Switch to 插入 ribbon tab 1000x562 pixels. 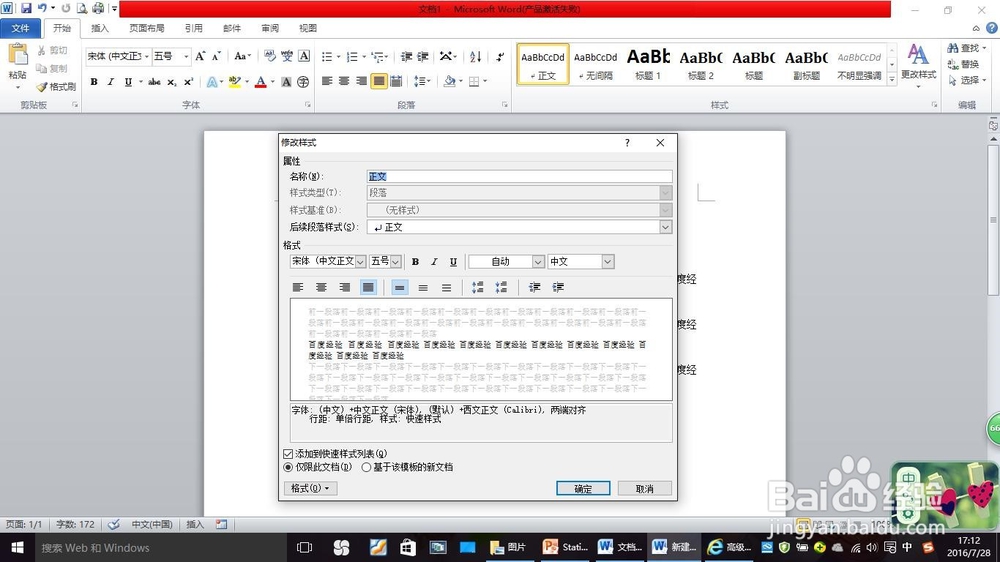pyautogui.click(x=100, y=28)
